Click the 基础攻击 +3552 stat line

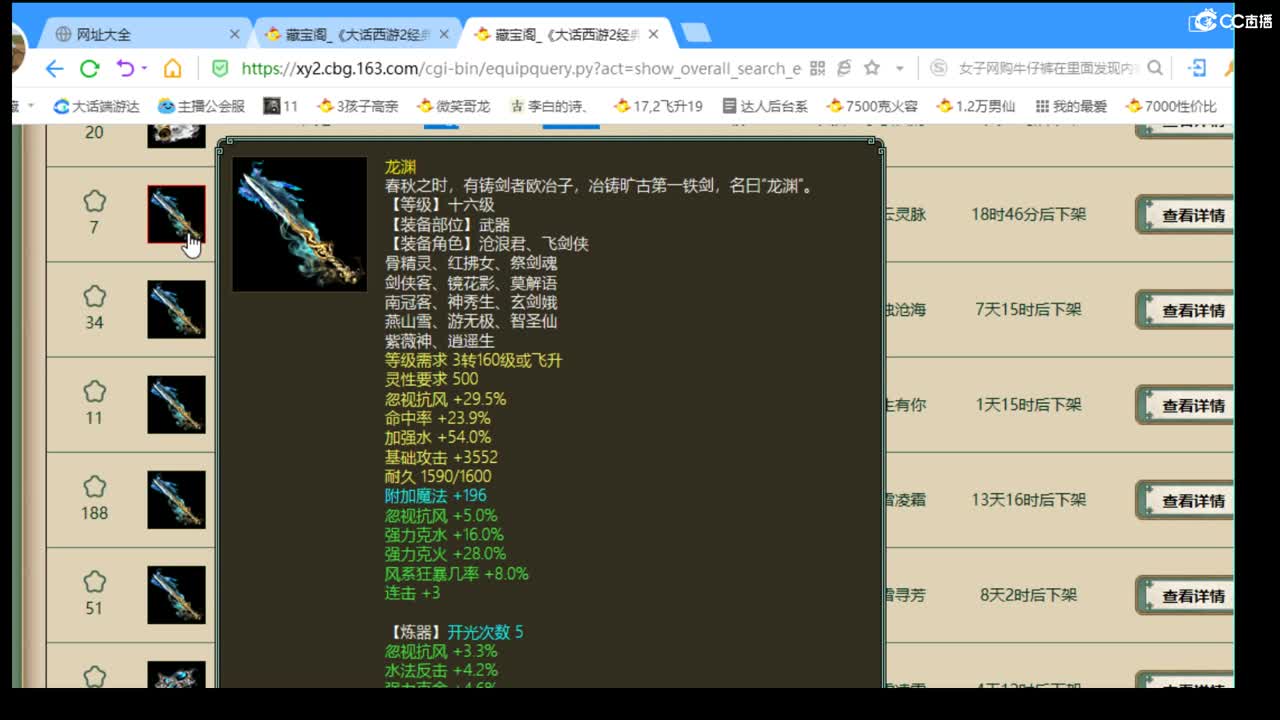441,457
